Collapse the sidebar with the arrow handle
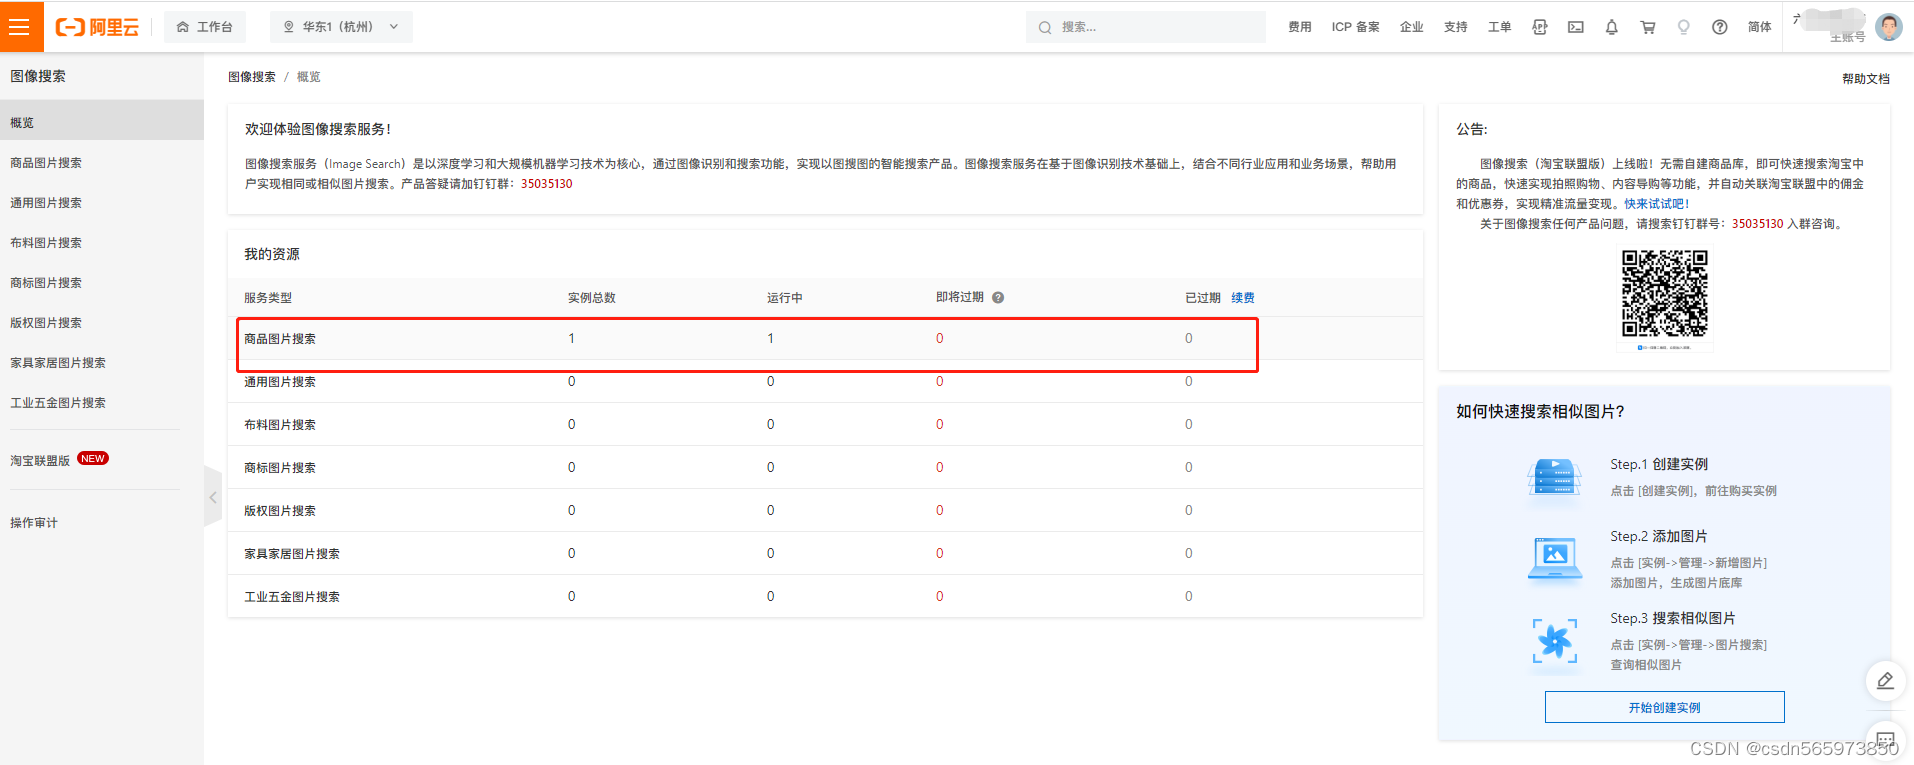The height and width of the screenshot is (765, 1914). [212, 497]
